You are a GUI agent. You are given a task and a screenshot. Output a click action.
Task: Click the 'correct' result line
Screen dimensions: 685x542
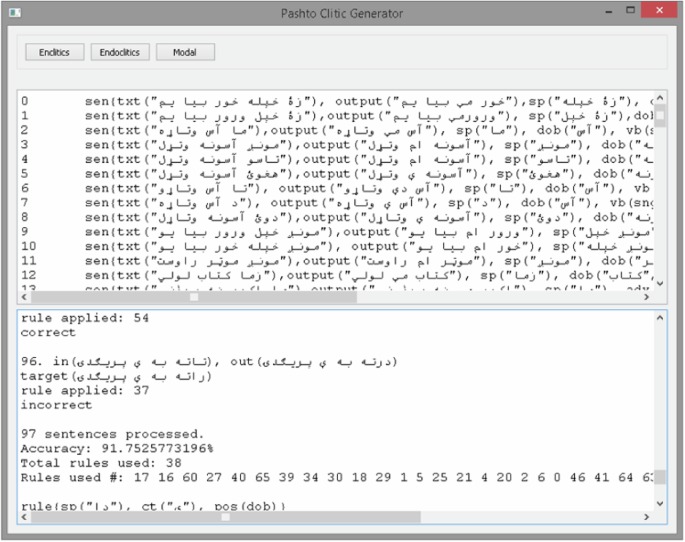click(48, 332)
